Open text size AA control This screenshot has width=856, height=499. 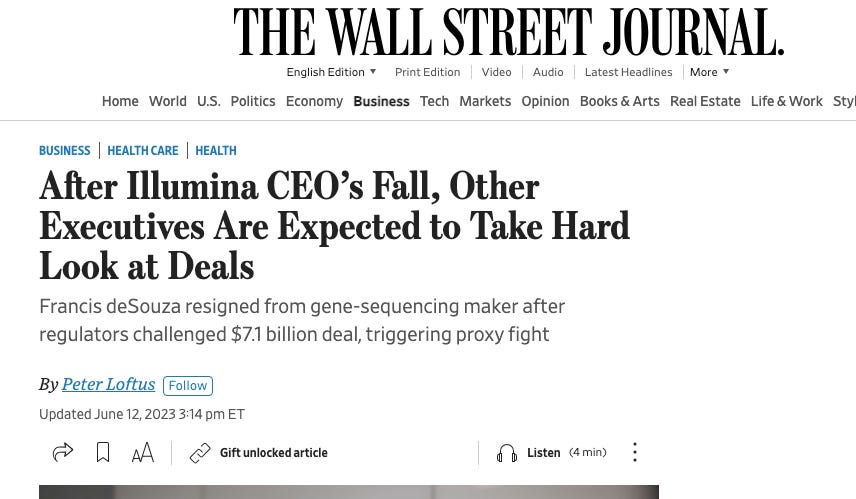click(x=142, y=453)
